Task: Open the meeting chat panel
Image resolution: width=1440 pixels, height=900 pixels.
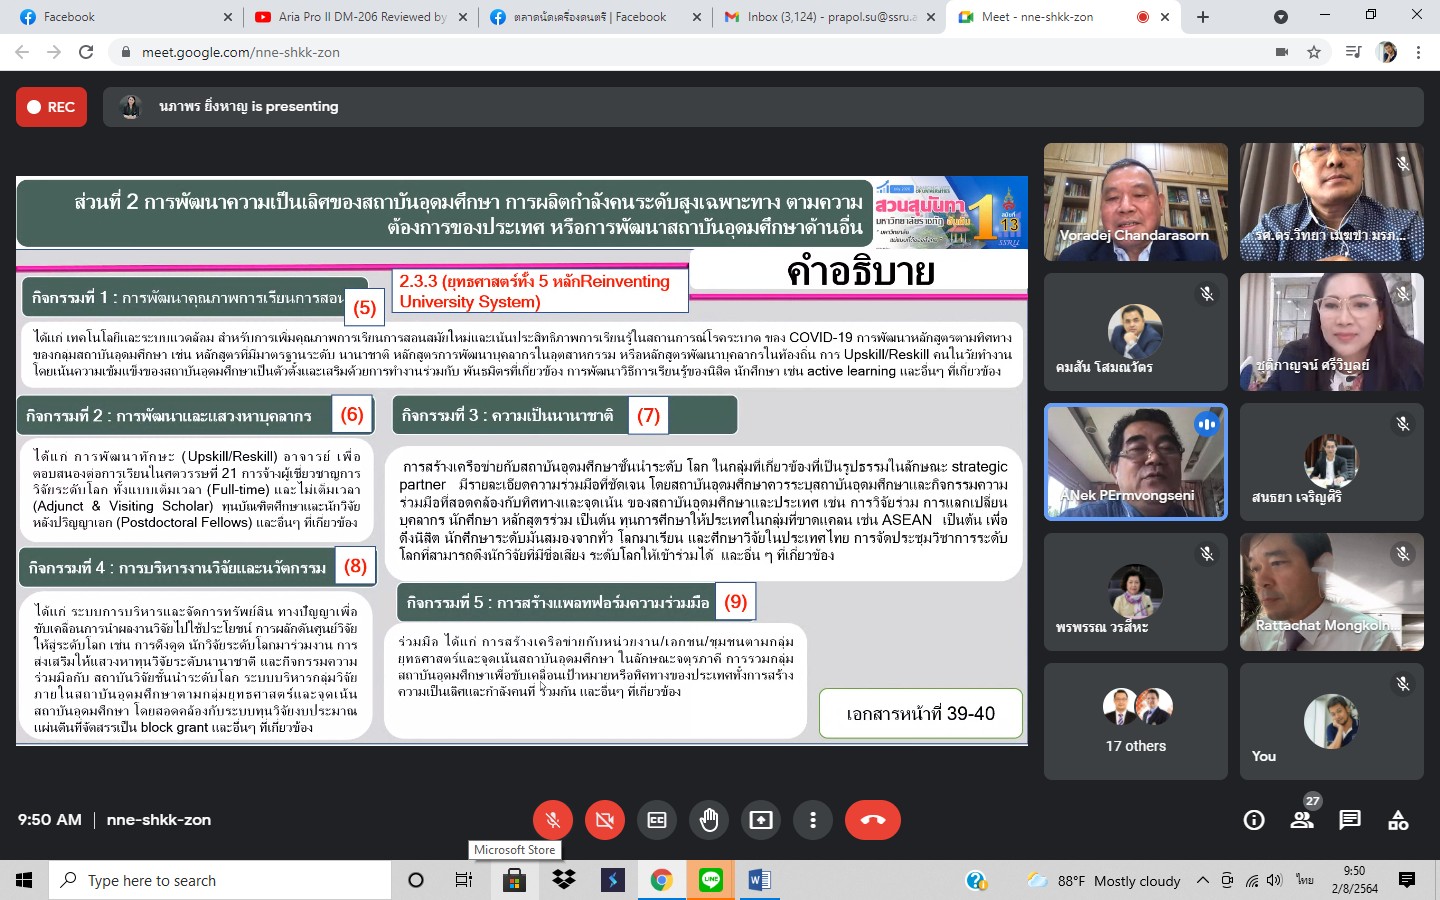Action: click(1350, 820)
